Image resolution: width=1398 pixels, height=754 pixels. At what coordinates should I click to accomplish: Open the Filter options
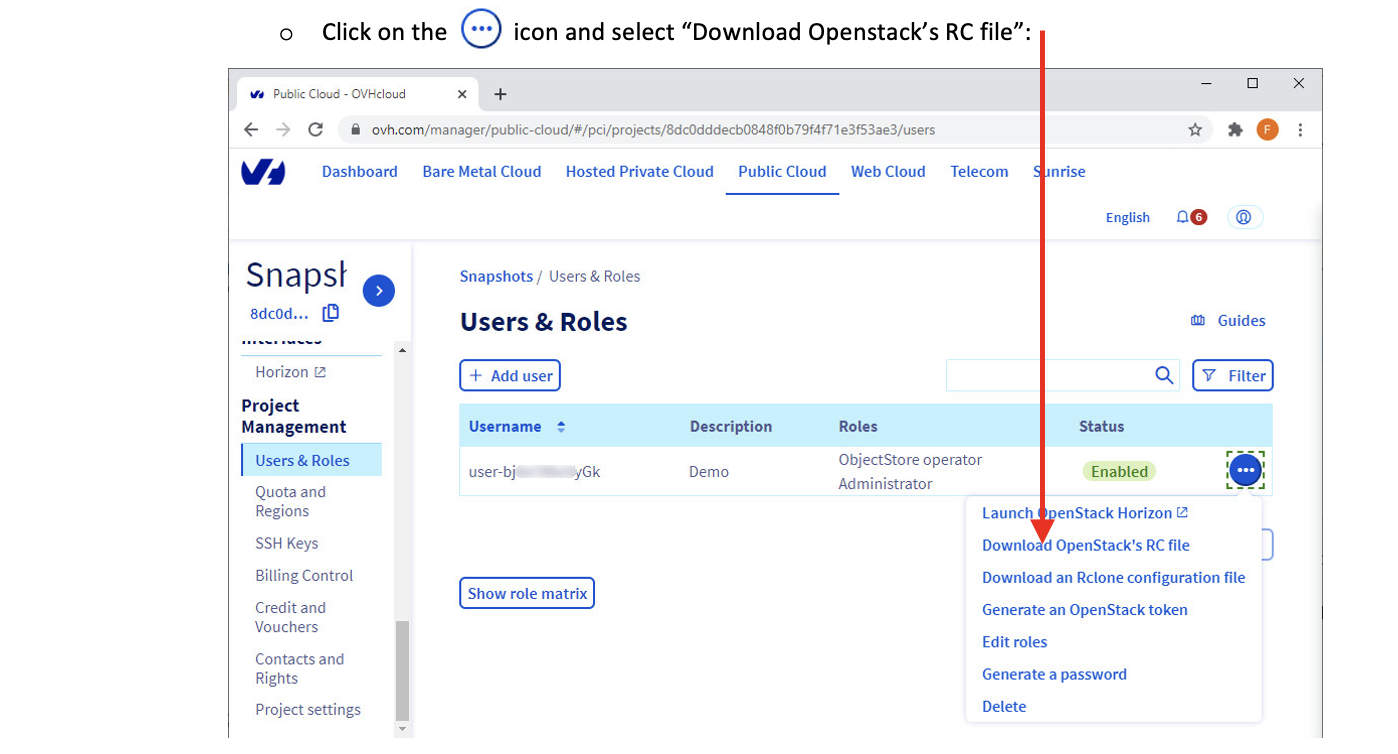pyautogui.click(x=1232, y=375)
